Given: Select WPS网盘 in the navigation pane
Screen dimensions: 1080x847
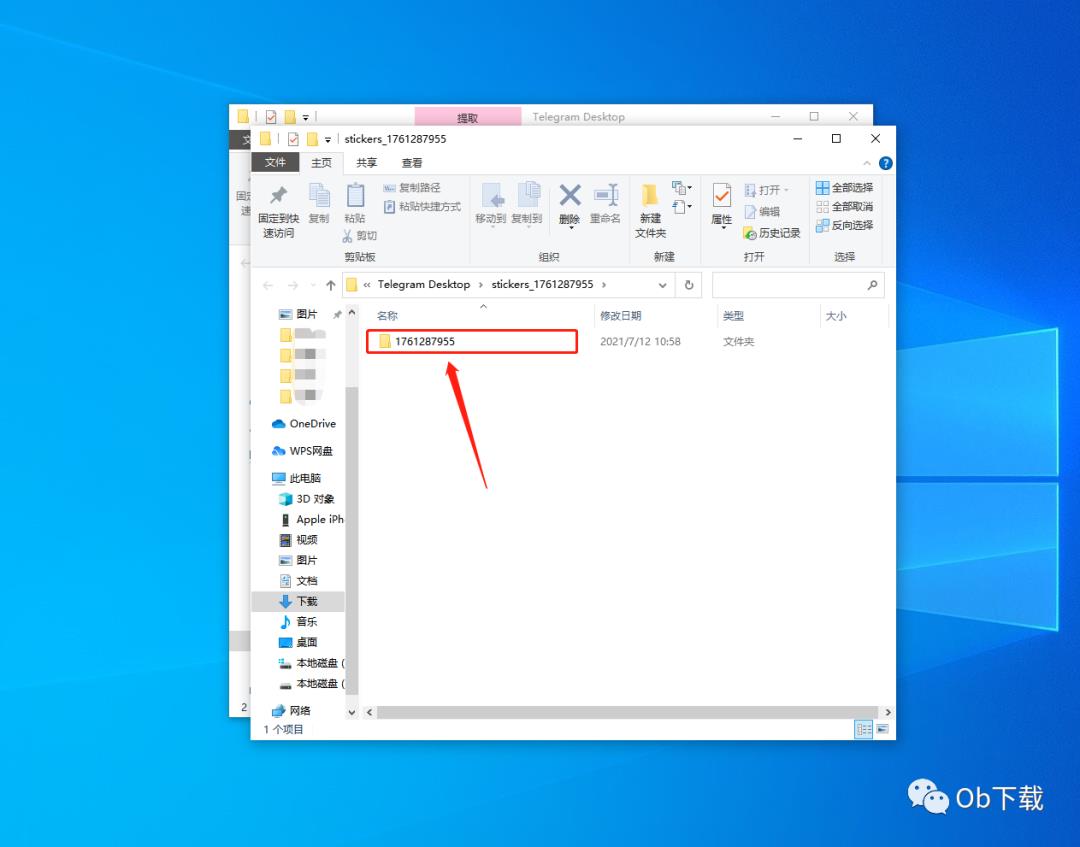Looking at the screenshot, I should (303, 451).
